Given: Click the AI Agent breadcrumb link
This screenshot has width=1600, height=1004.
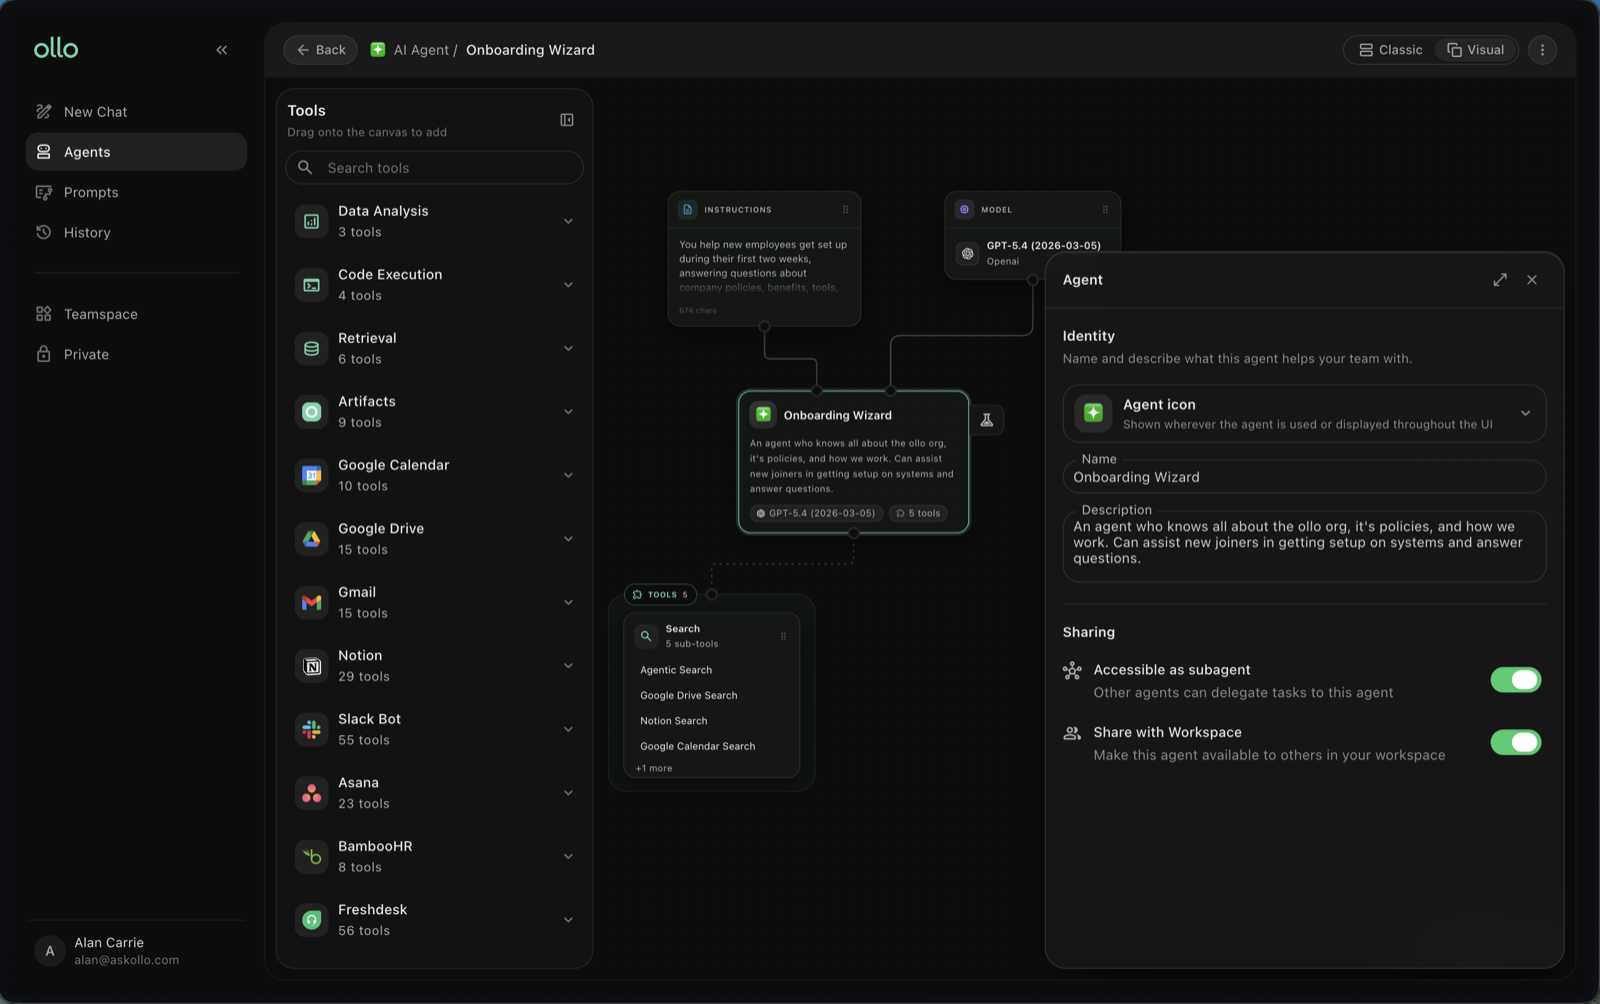Looking at the screenshot, I should point(421,50).
